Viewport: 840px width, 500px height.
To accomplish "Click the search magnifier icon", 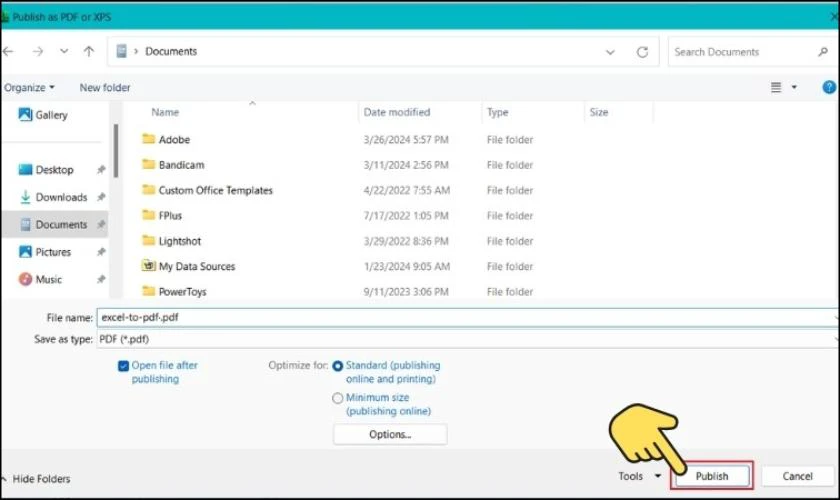I will [x=823, y=52].
